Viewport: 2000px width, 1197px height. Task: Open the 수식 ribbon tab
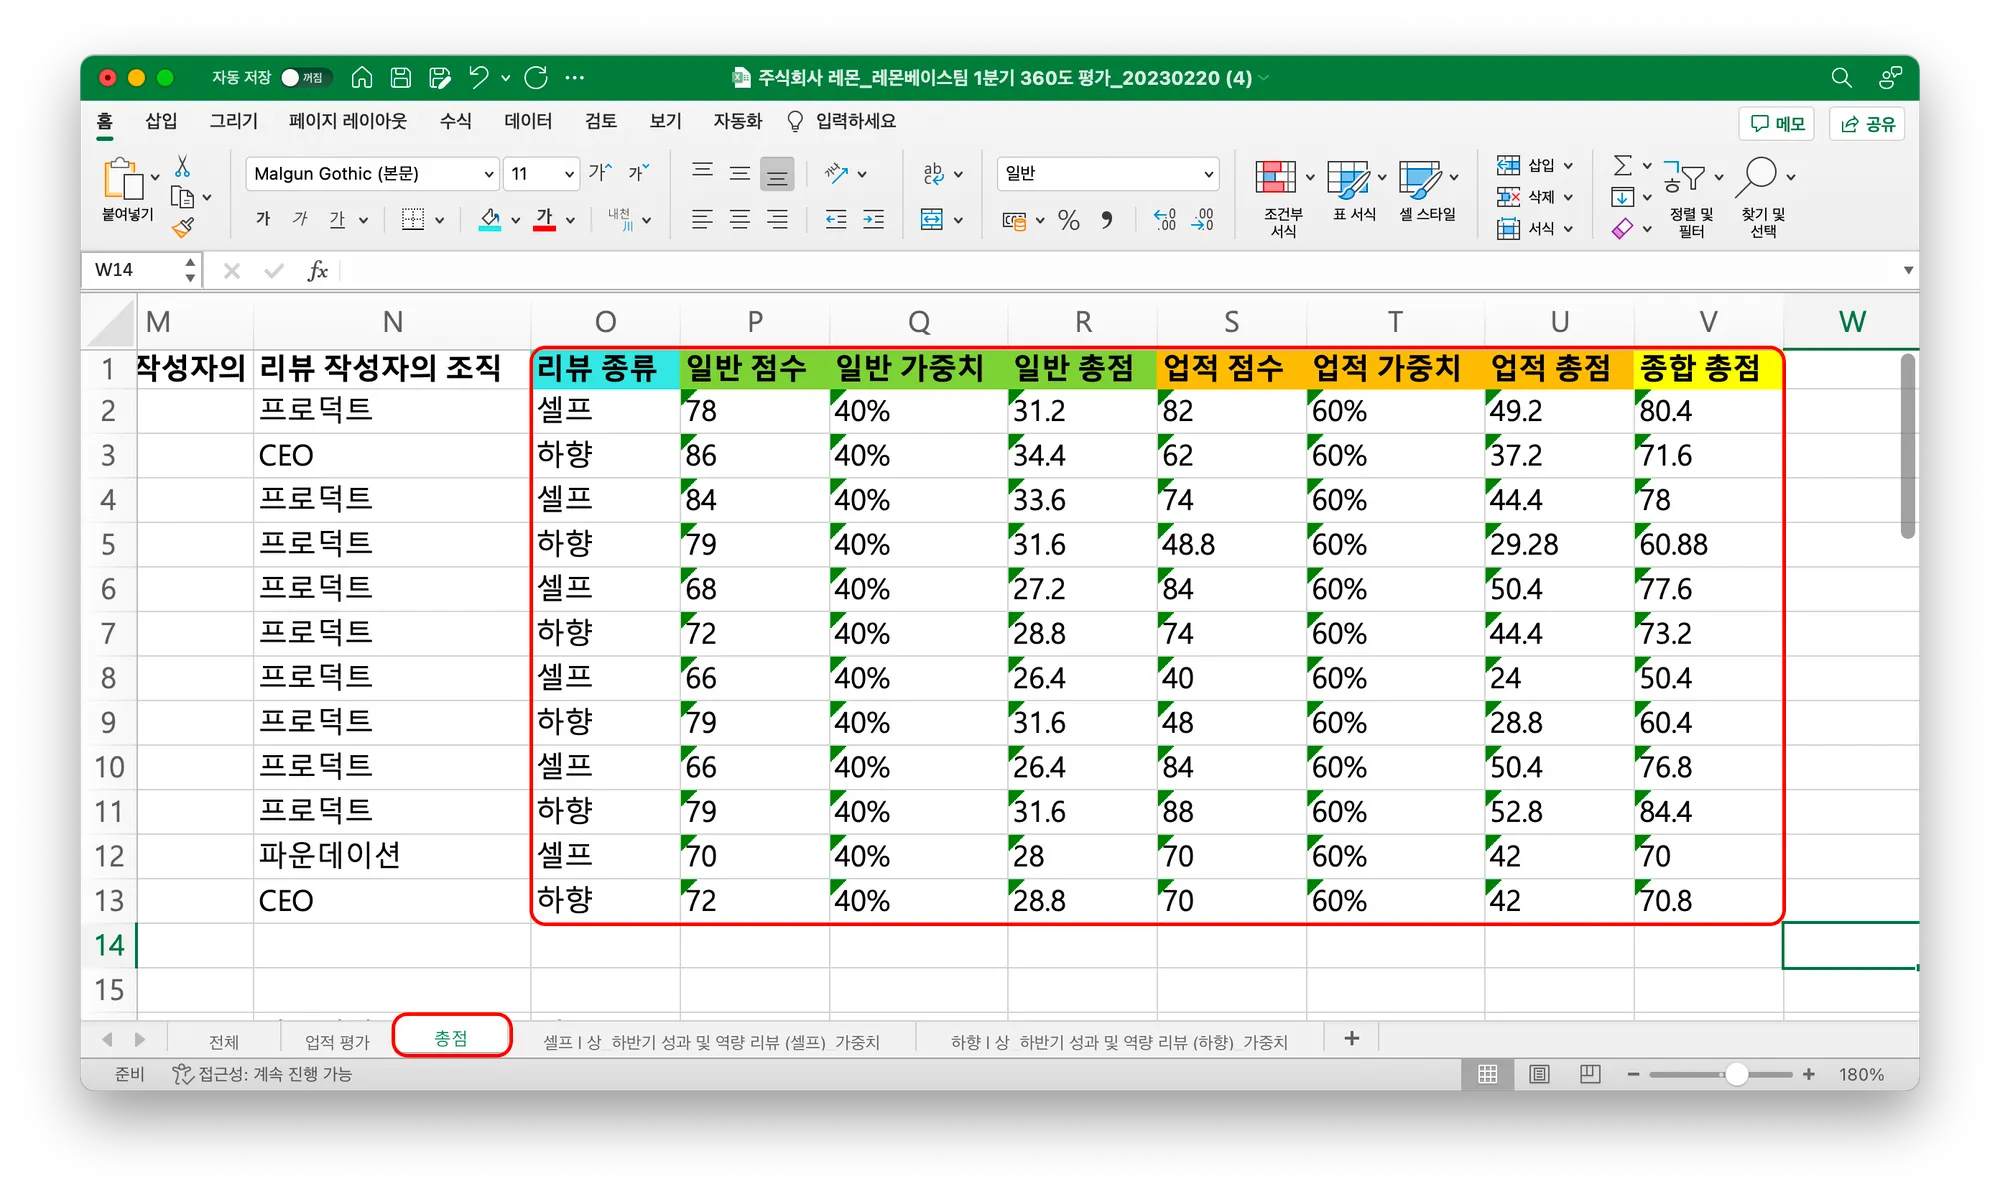tap(455, 122)
